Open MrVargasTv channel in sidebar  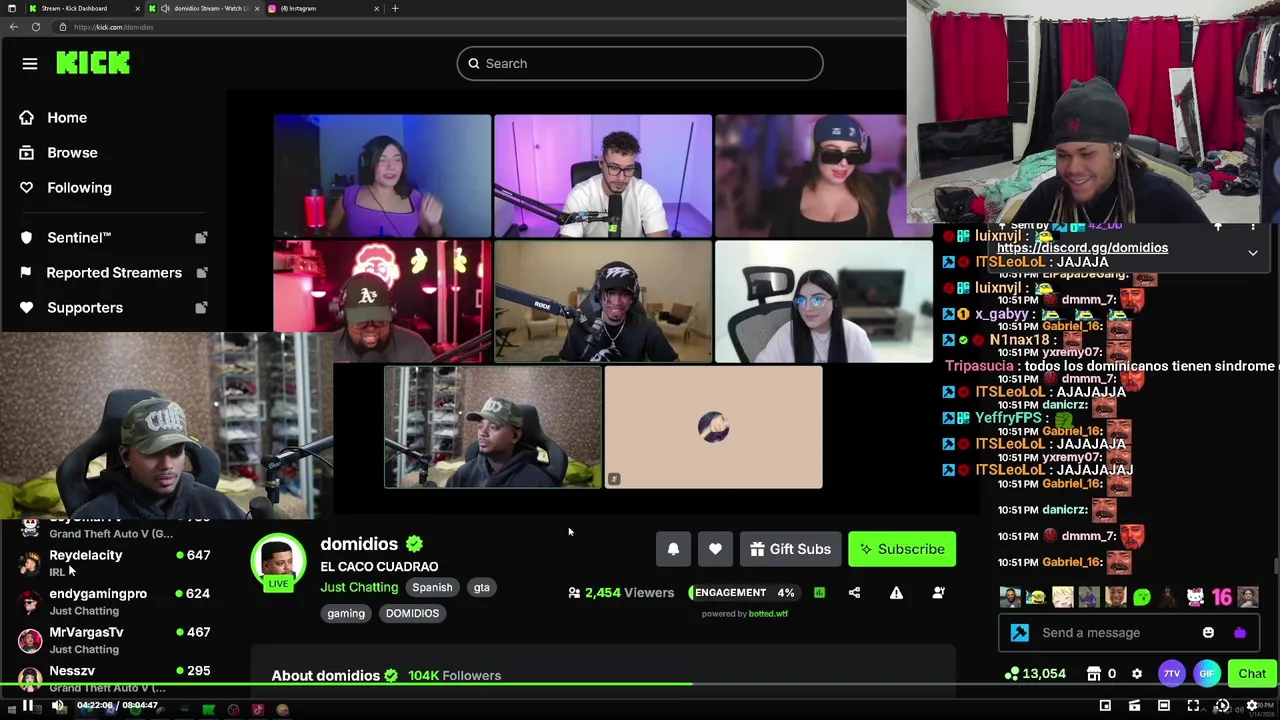(x=116, y=640)
